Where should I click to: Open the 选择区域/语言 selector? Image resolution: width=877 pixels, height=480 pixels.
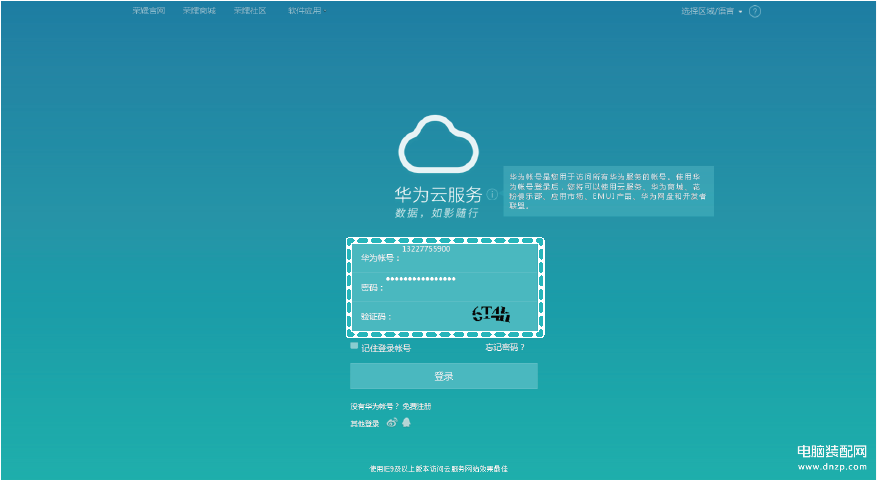(x=711, y=11)
